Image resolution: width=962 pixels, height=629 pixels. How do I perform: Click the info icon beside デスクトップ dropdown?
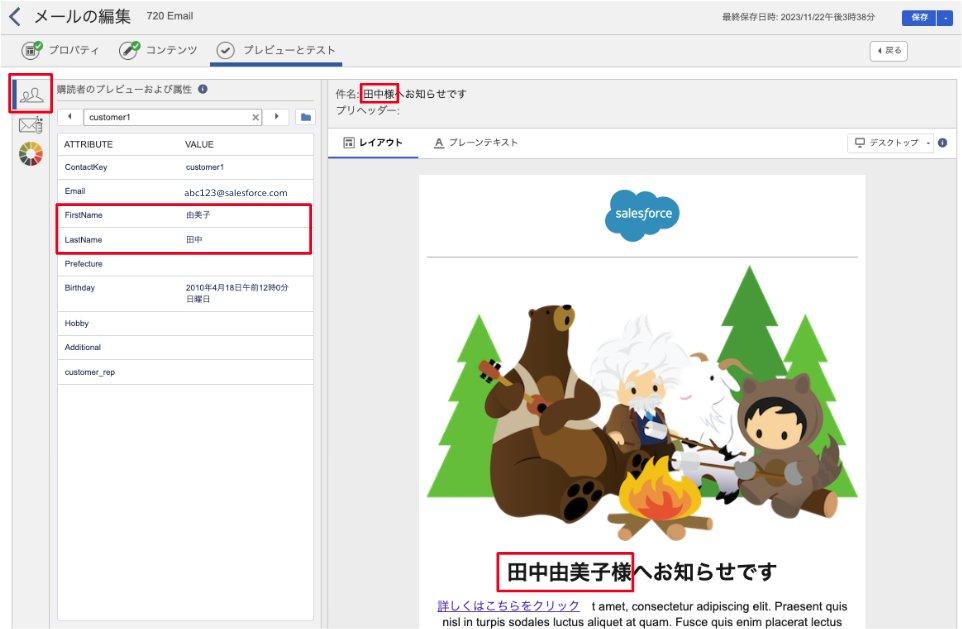(942, 142)
